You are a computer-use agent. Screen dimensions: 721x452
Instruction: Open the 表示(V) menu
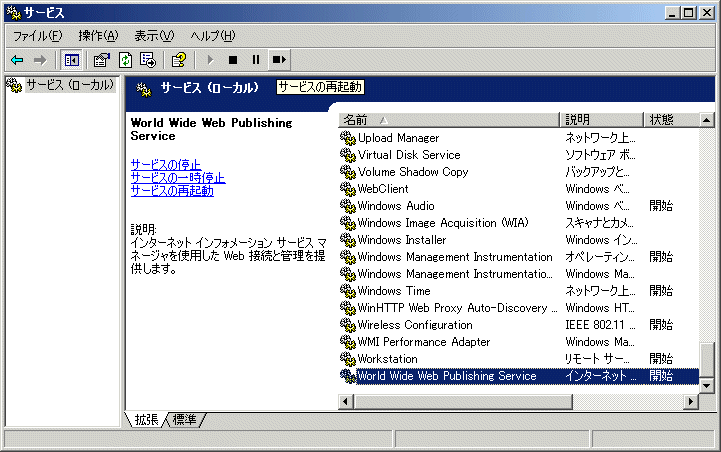tap(154, 36)
